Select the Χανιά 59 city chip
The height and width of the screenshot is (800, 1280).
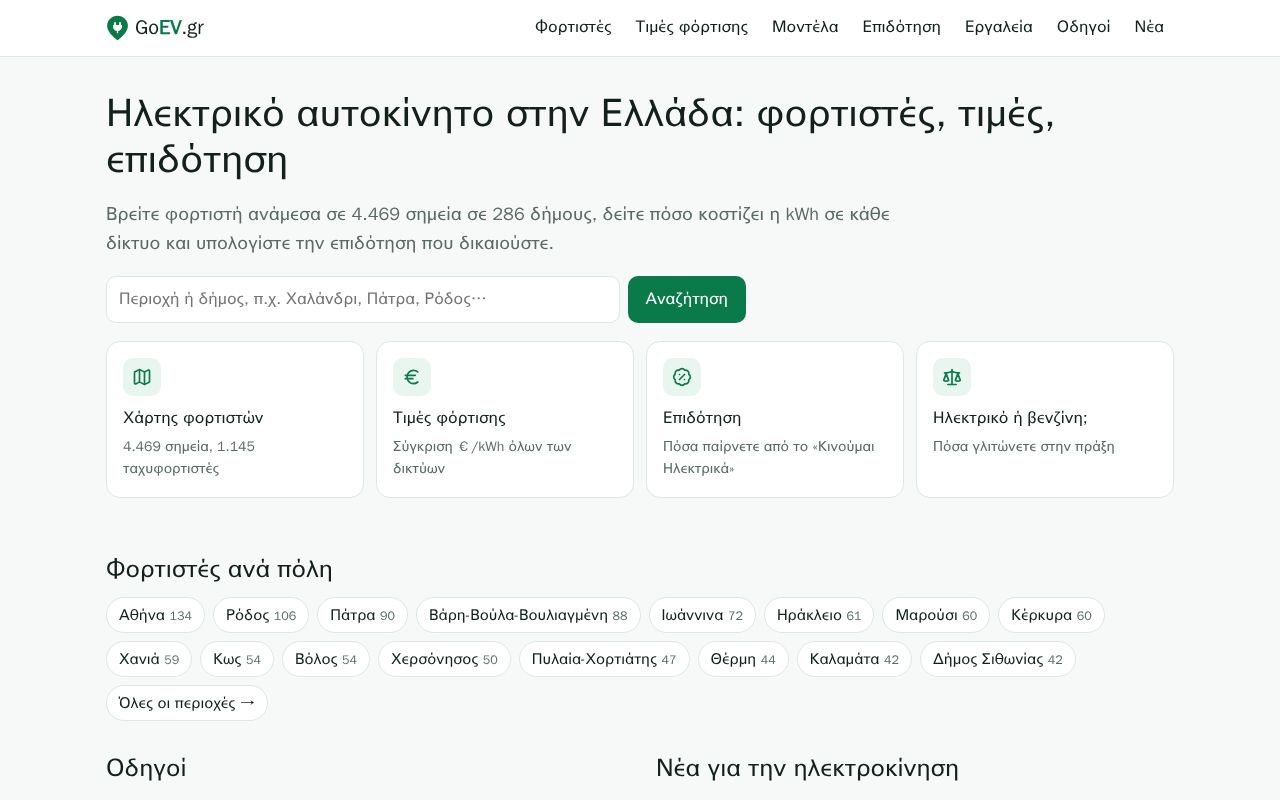(149, 659)
